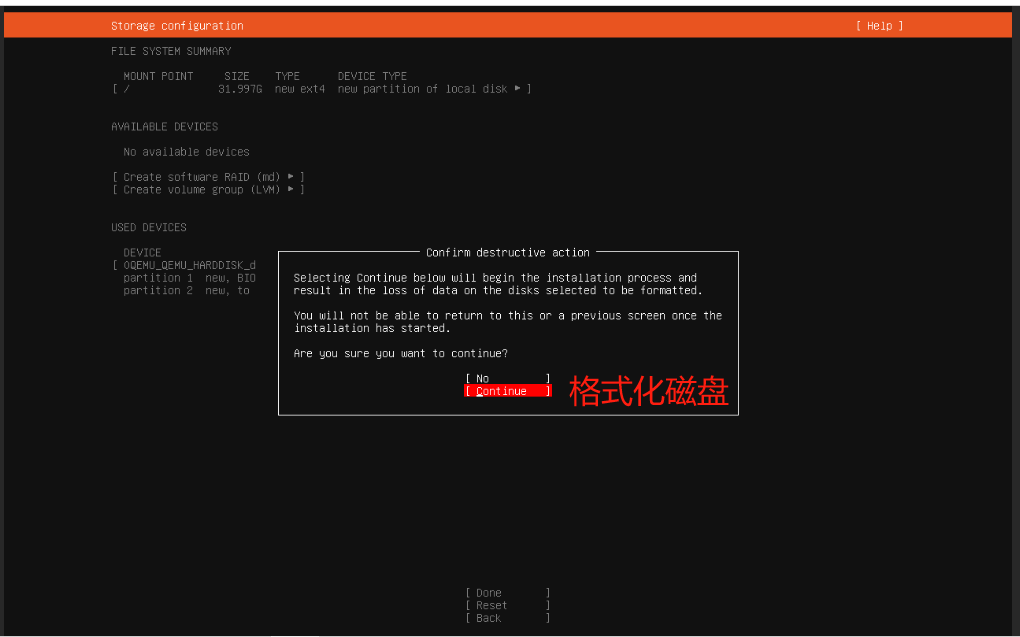Select No to cancel the destructive action
This screenshot has width=1020, height=637.
[505, 377]
